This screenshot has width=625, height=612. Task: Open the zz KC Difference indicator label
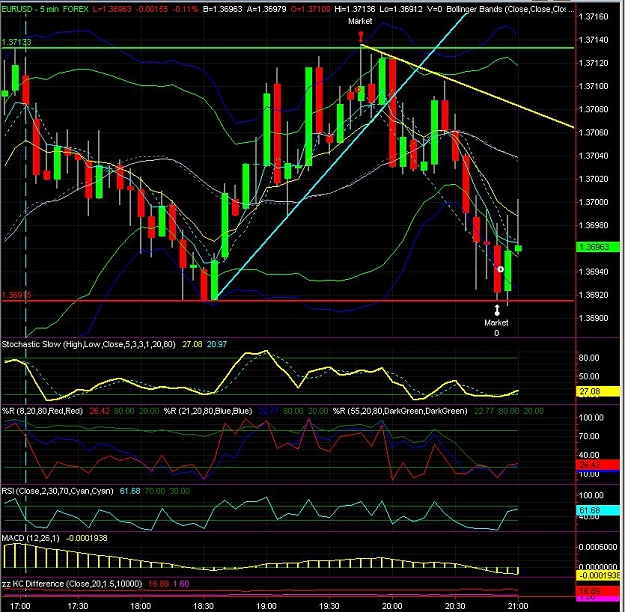[72, 584]
